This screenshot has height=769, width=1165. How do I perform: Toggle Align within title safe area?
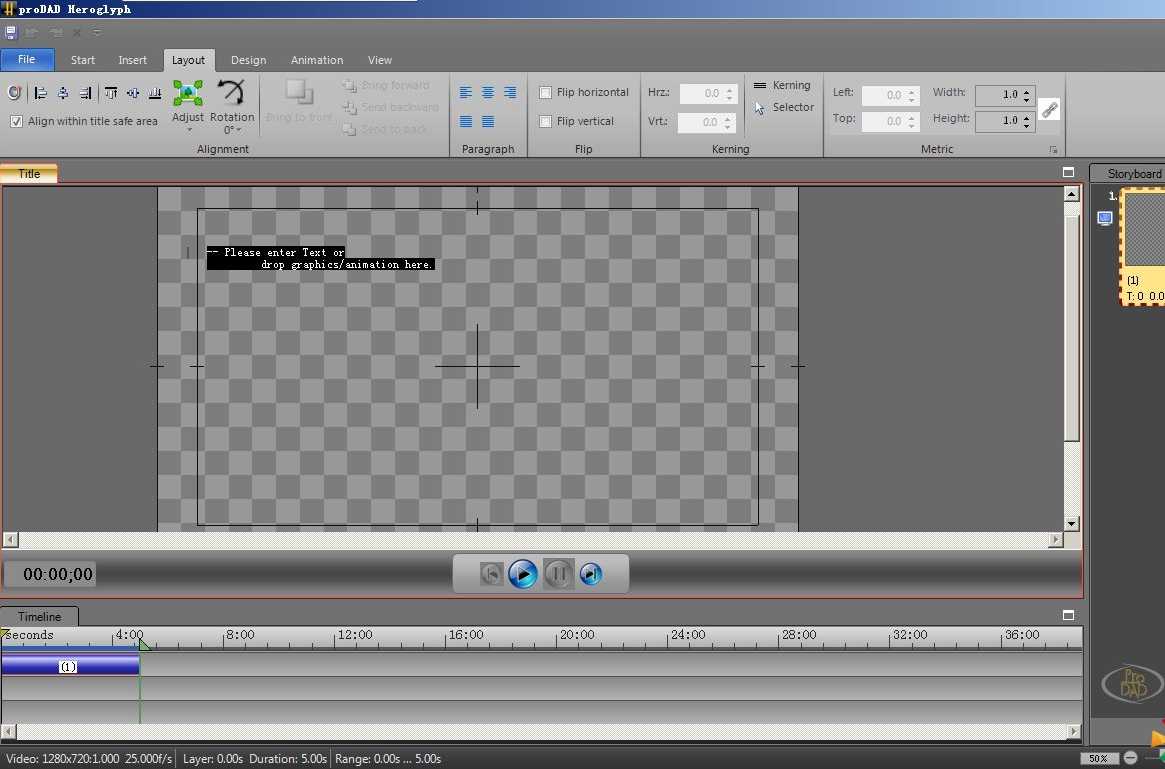(16, 121)
